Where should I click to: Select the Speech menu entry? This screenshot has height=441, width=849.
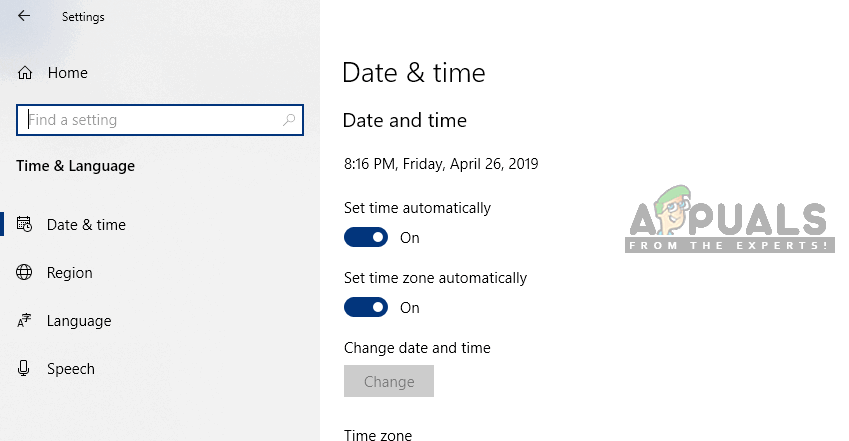71,369
